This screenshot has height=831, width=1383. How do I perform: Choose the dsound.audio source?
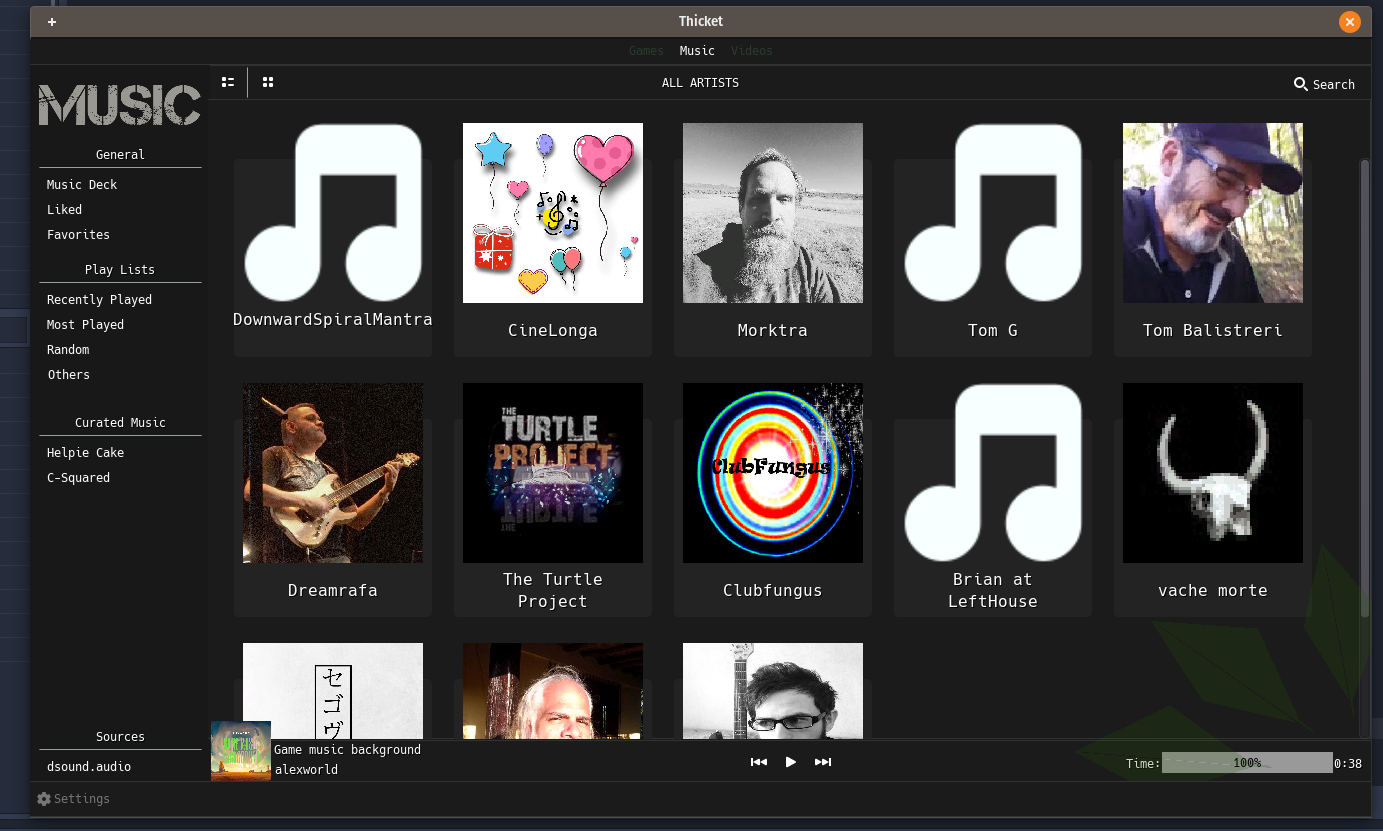pyautogui.click(x=89, y=767)
